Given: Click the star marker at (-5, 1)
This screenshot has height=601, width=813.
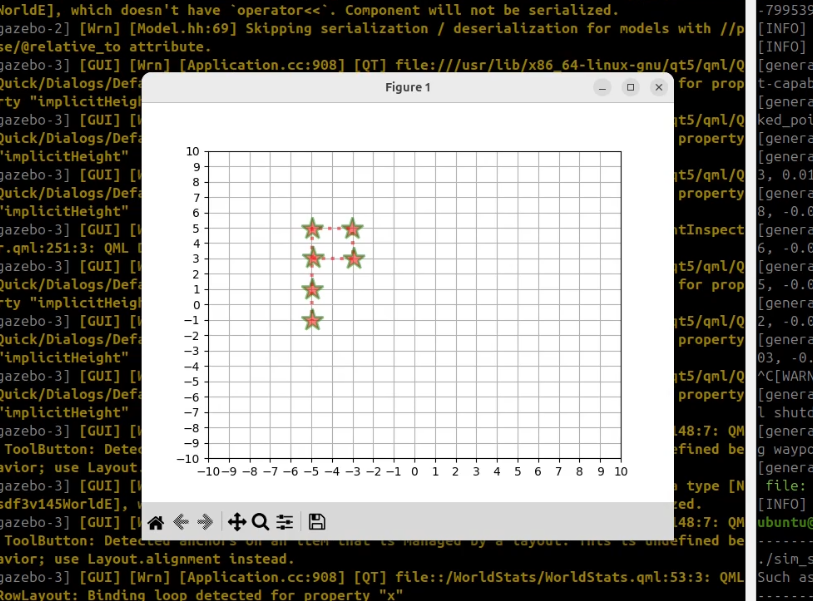Looking at the screenshot, I should coord(312,290).
